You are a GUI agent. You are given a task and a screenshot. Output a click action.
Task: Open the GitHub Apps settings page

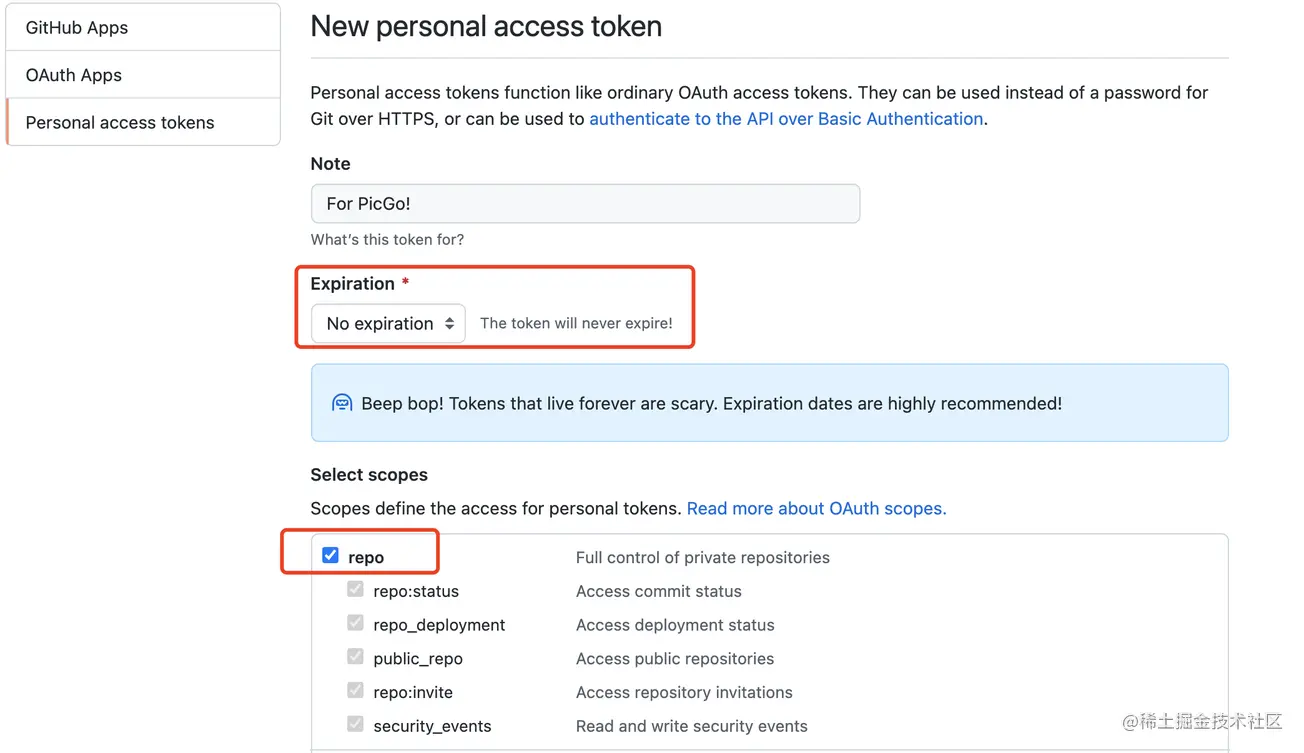[x=77, y=28]
